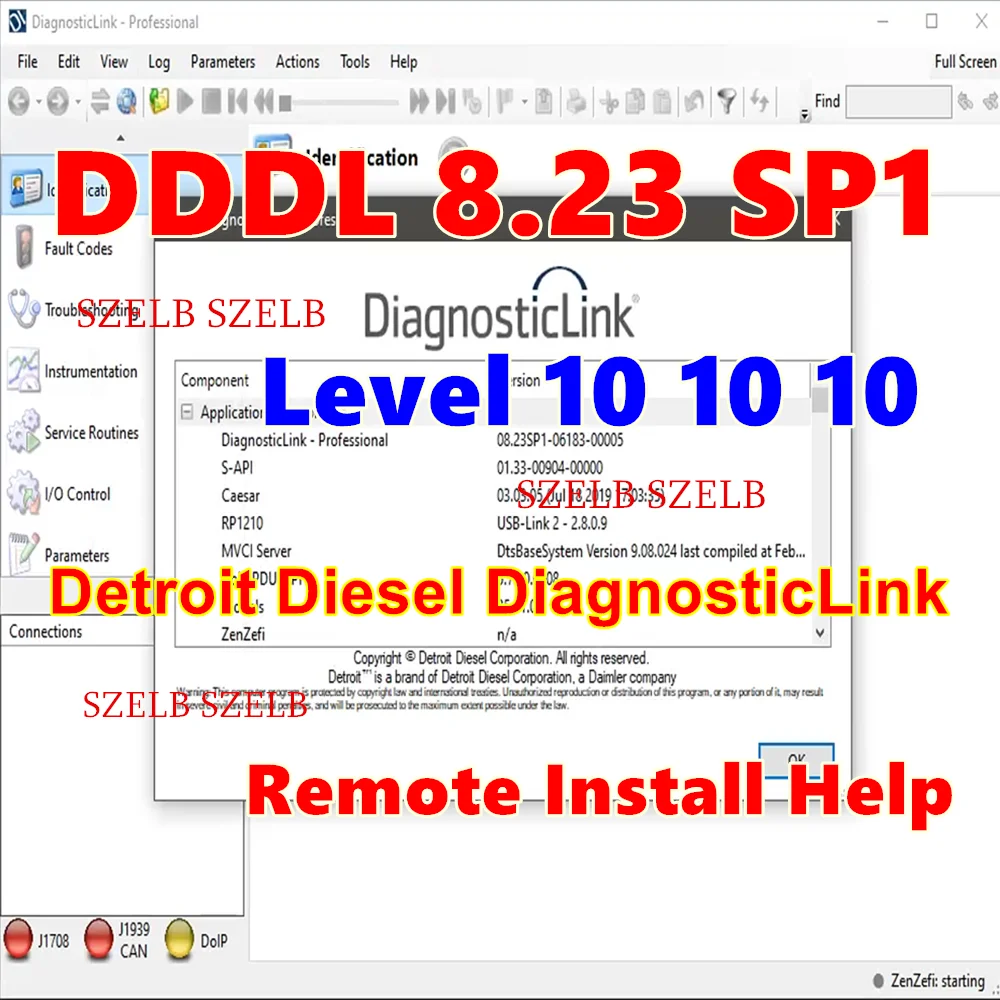Image resolution: width=1000 pixels, height=1000 pixels.
Task: Click the Paste clipboard icon
Action: pos(663,101)
